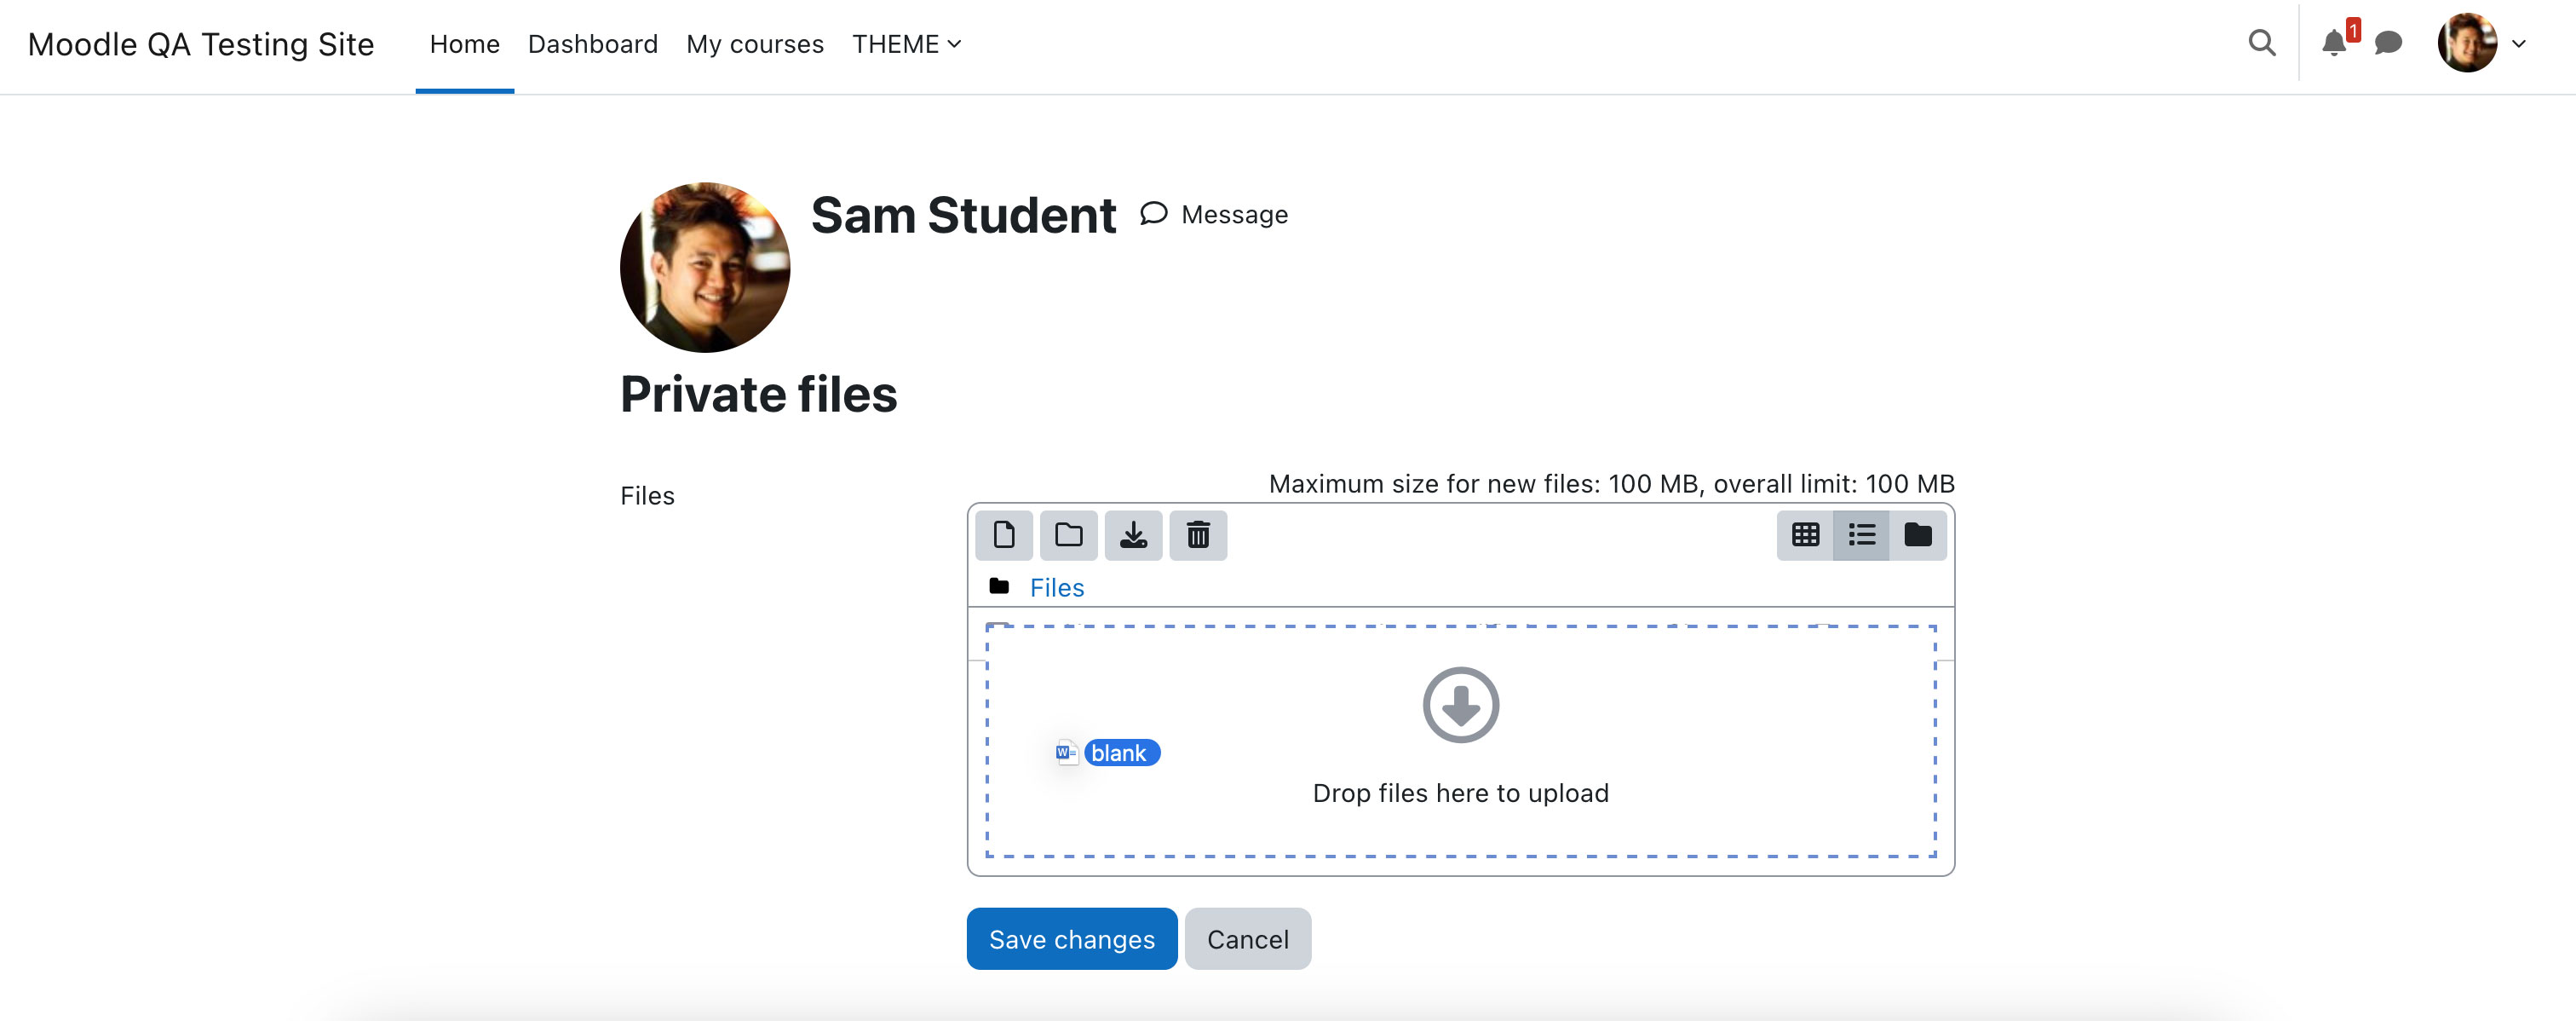The width and height of the screenshot is (2576, 1021).
Task: Click the black folder icon beside Files breadcrumb
Action: click(998, 586)
